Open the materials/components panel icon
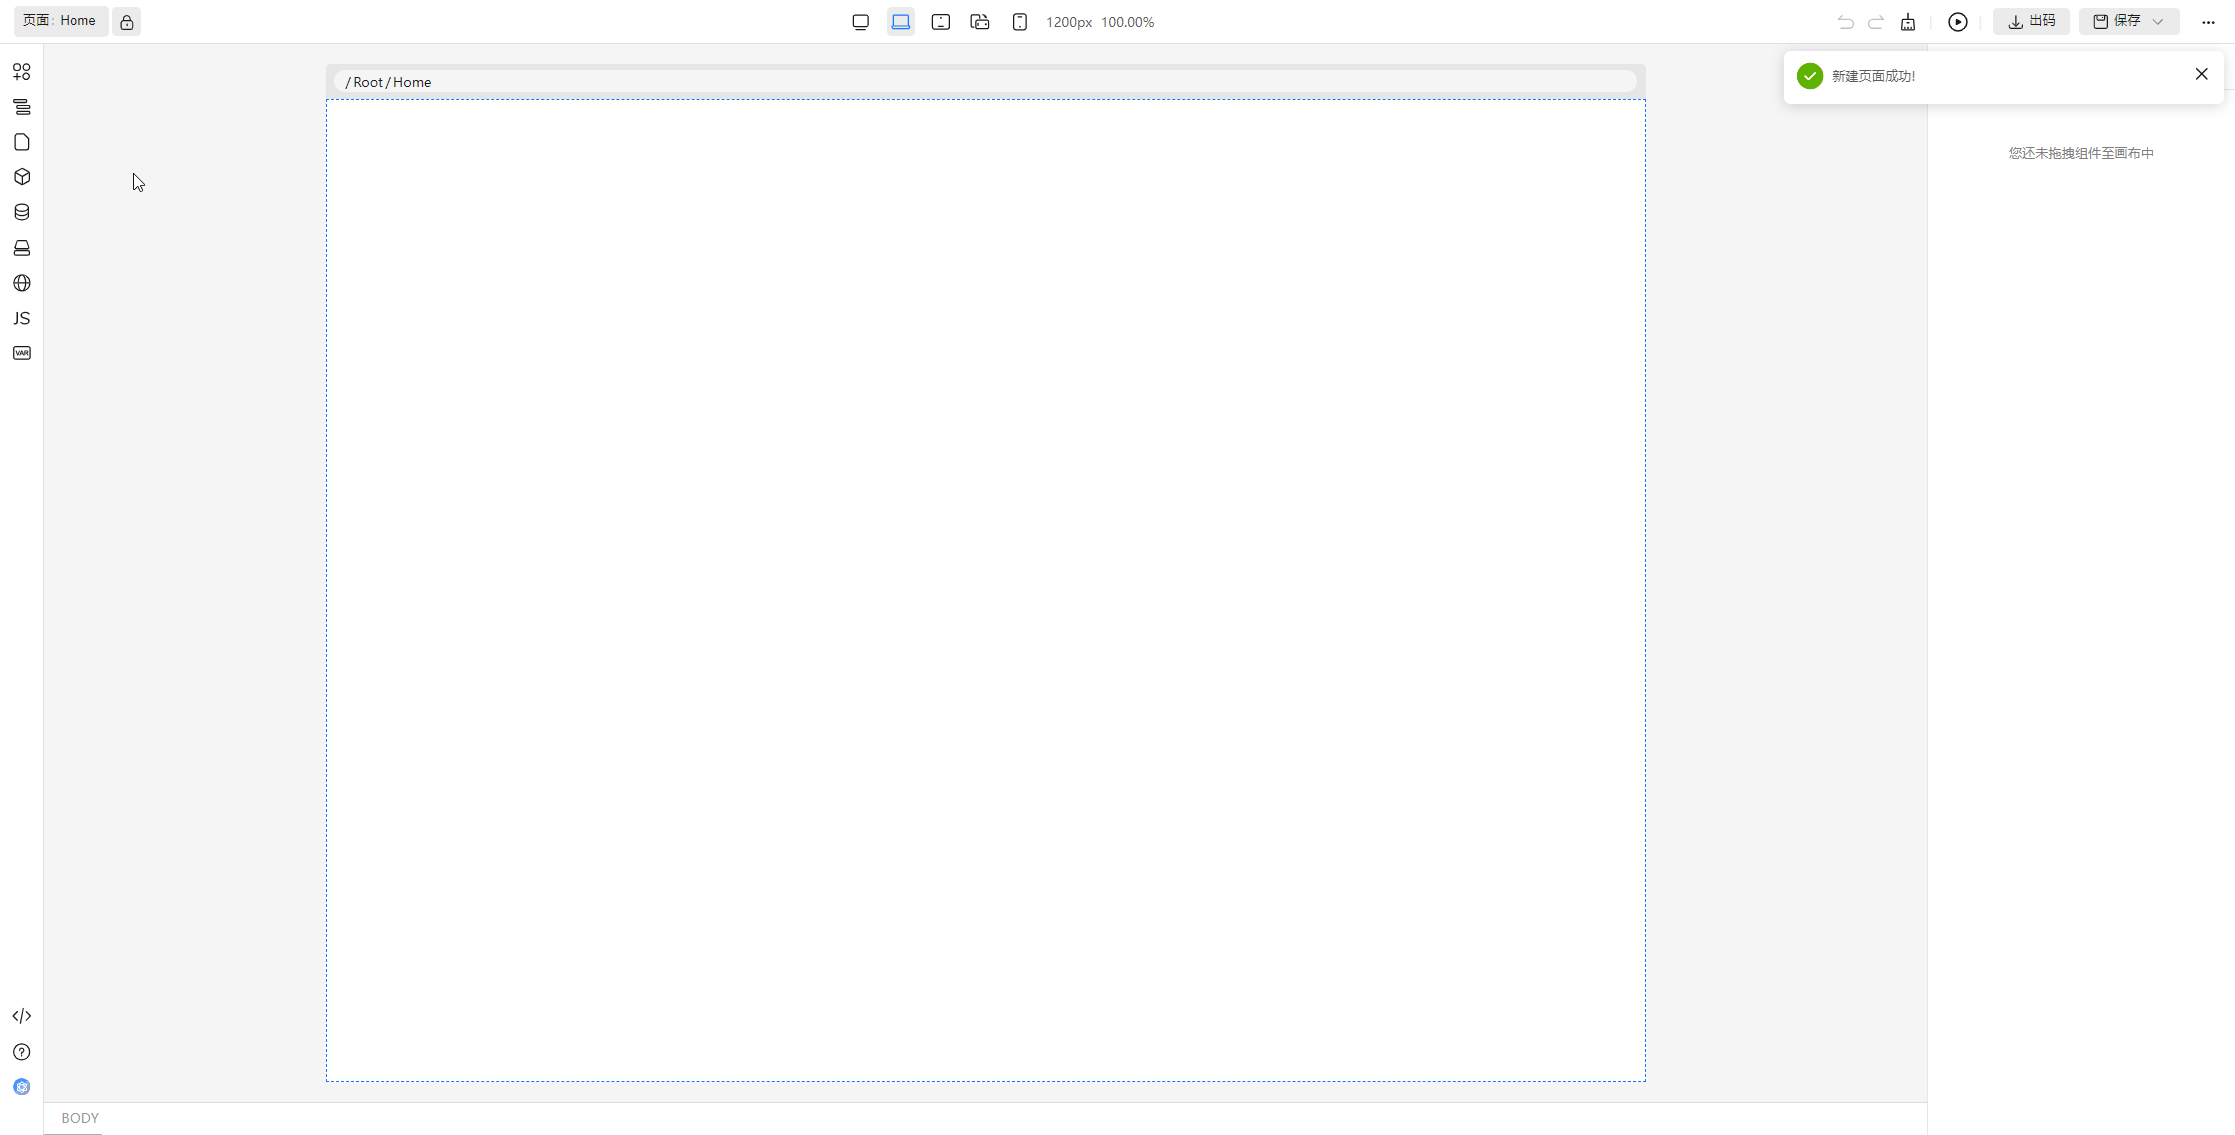 tap(22, 72)
